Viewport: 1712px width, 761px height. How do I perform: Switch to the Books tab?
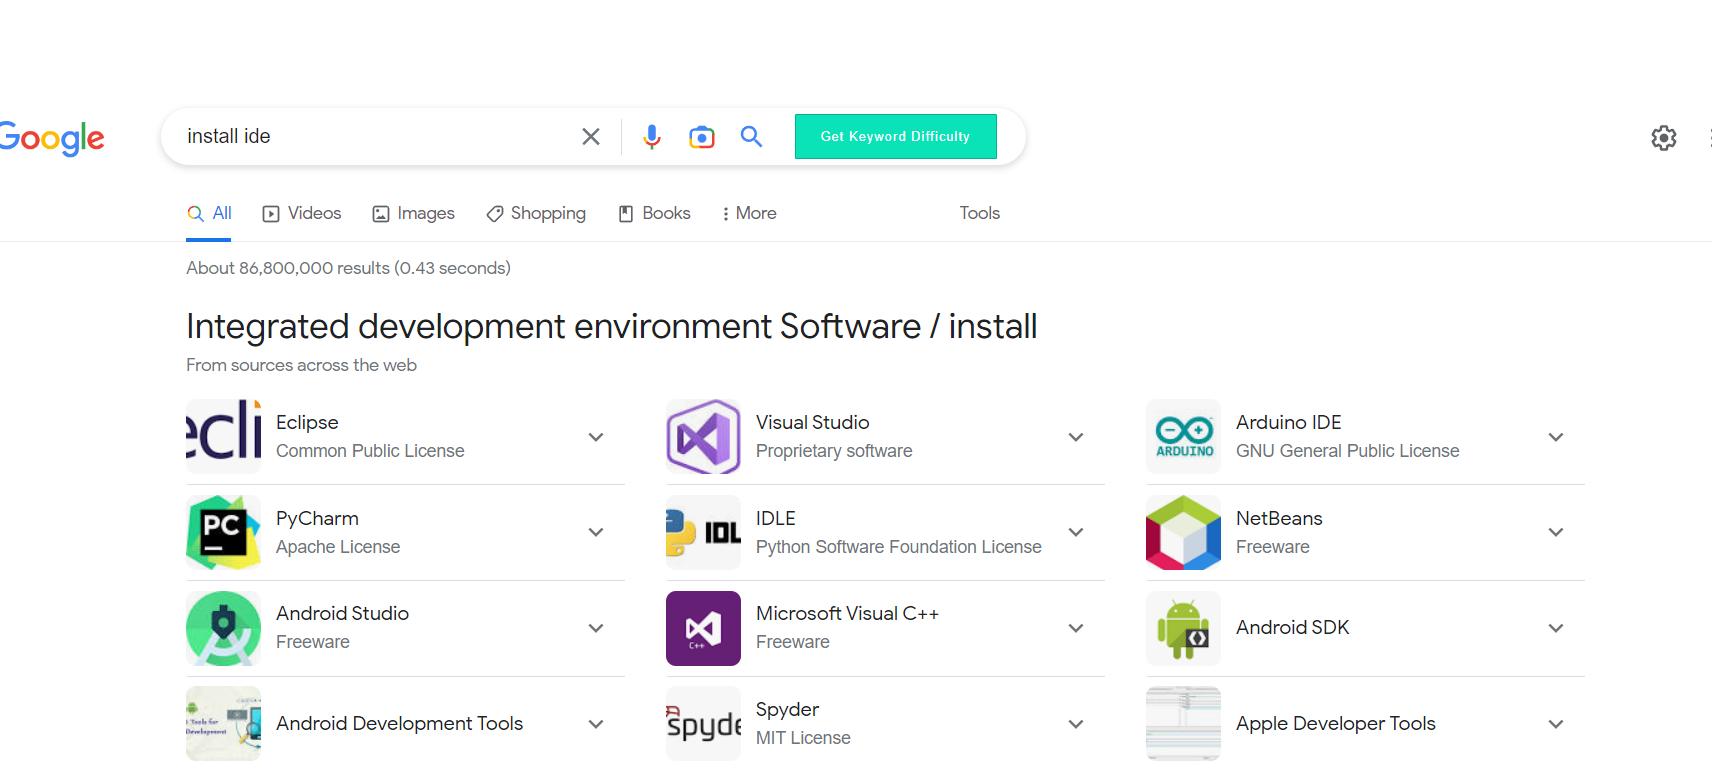[x=655, y=213]
